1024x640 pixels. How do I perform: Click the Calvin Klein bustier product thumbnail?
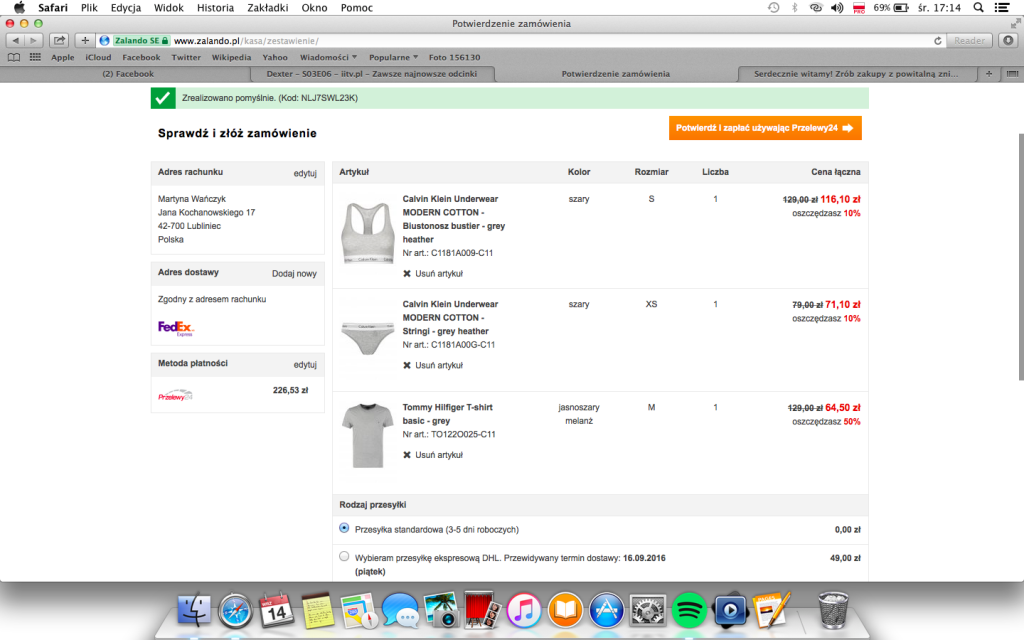click(x=367, y=234)
